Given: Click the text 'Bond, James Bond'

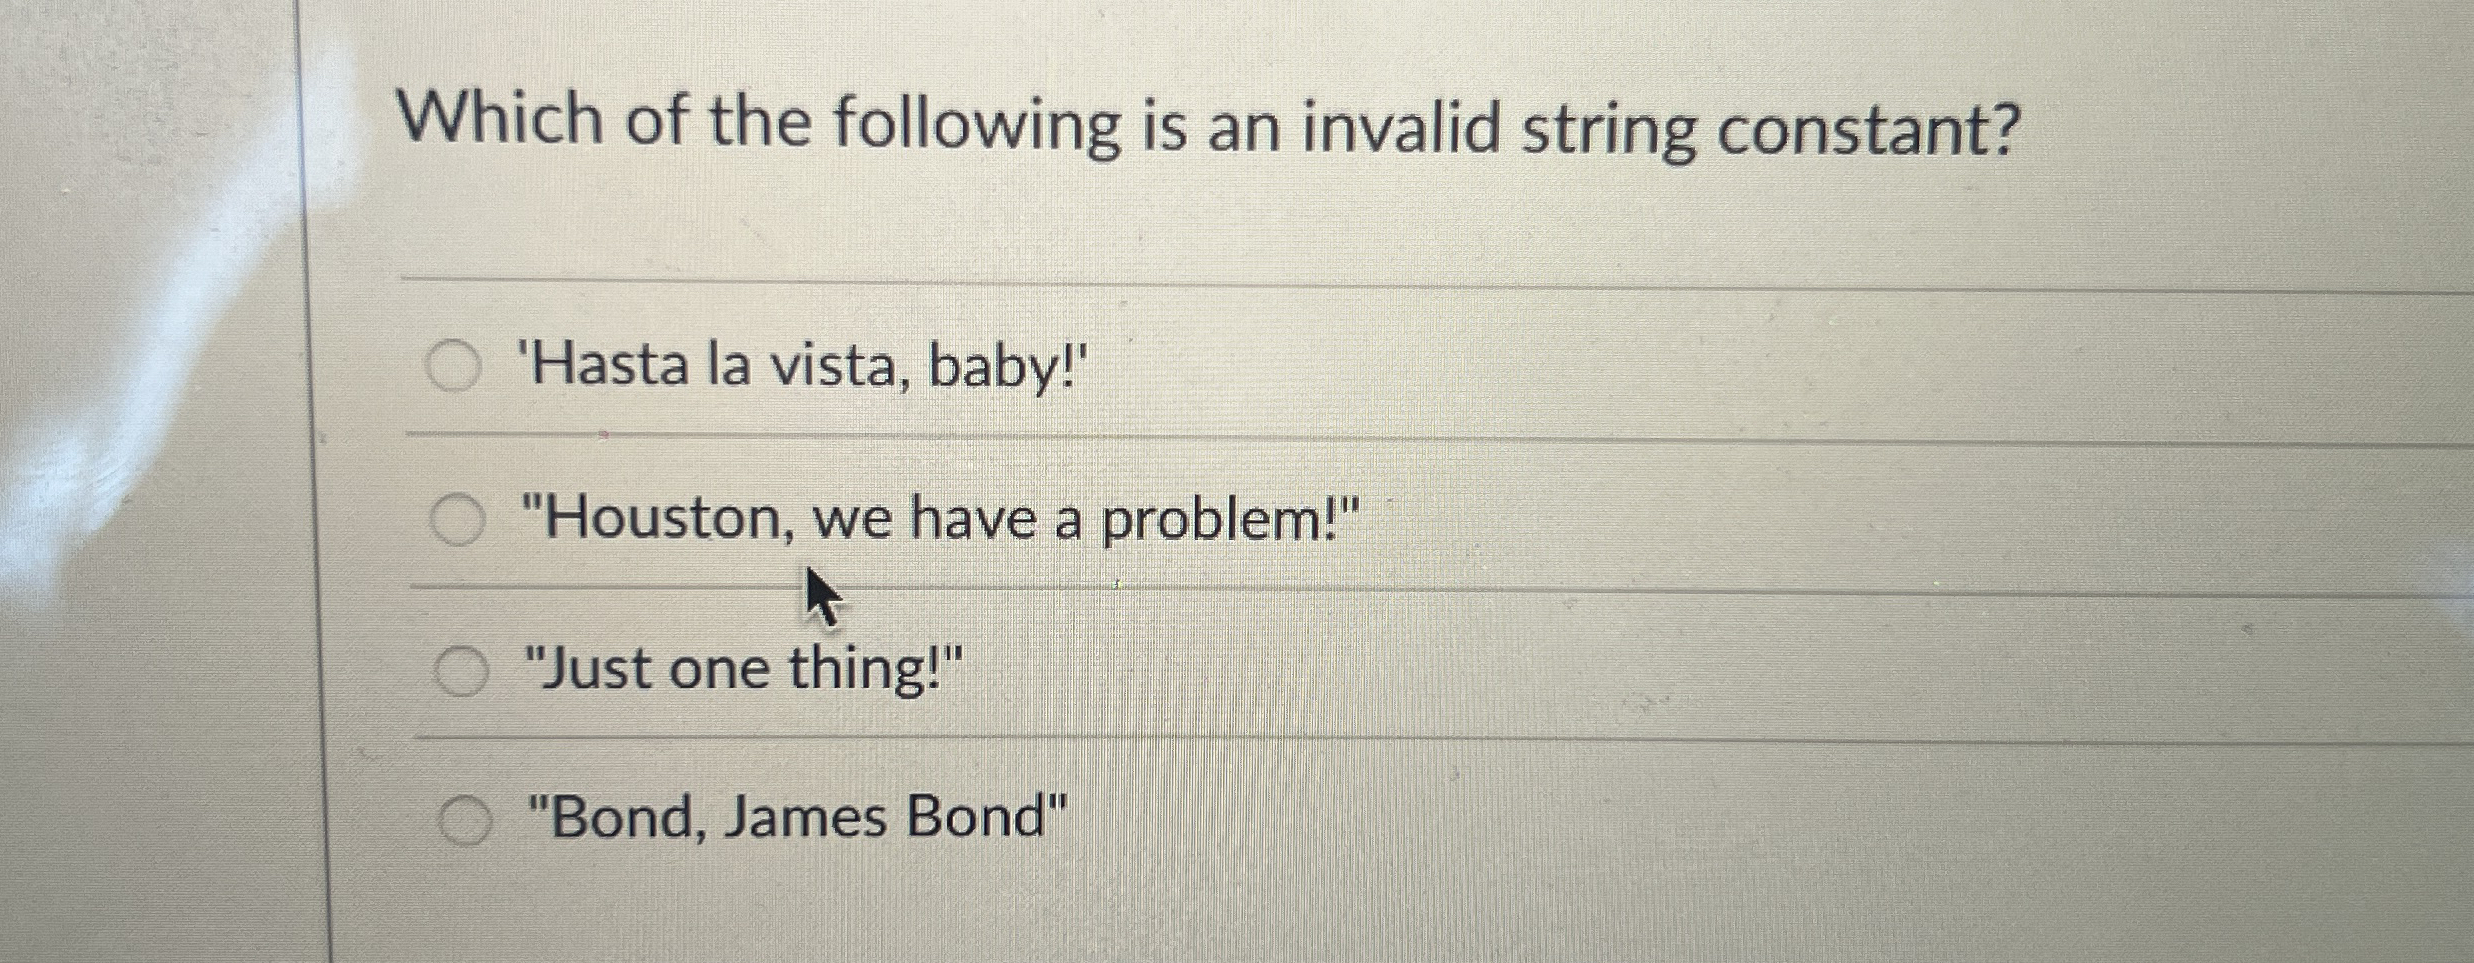Looking at the screenshot, I should pyautogui.click(x=797, y=815).
